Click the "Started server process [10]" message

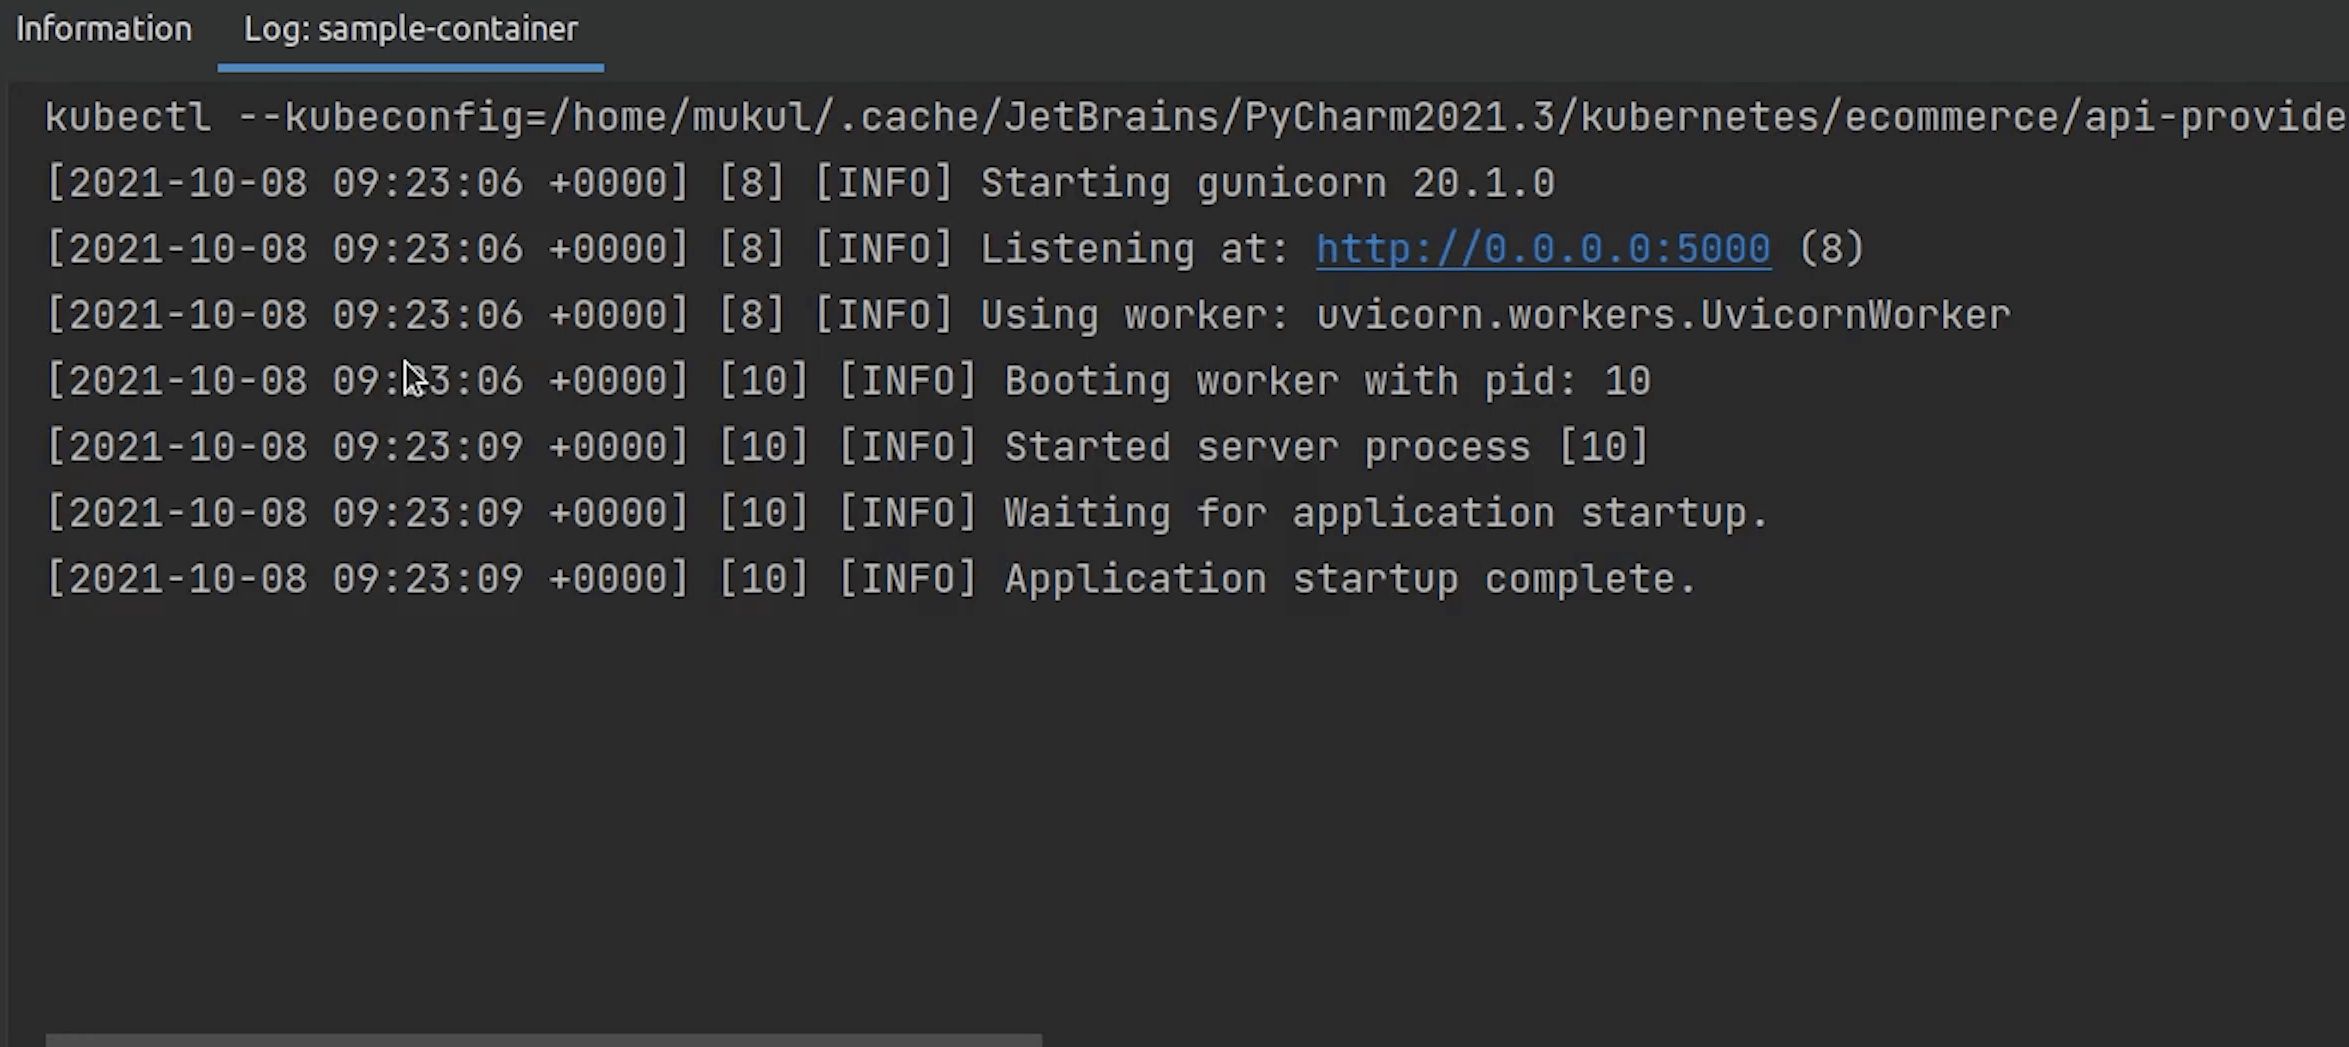pyautogui.click(x=1326, y=447)
